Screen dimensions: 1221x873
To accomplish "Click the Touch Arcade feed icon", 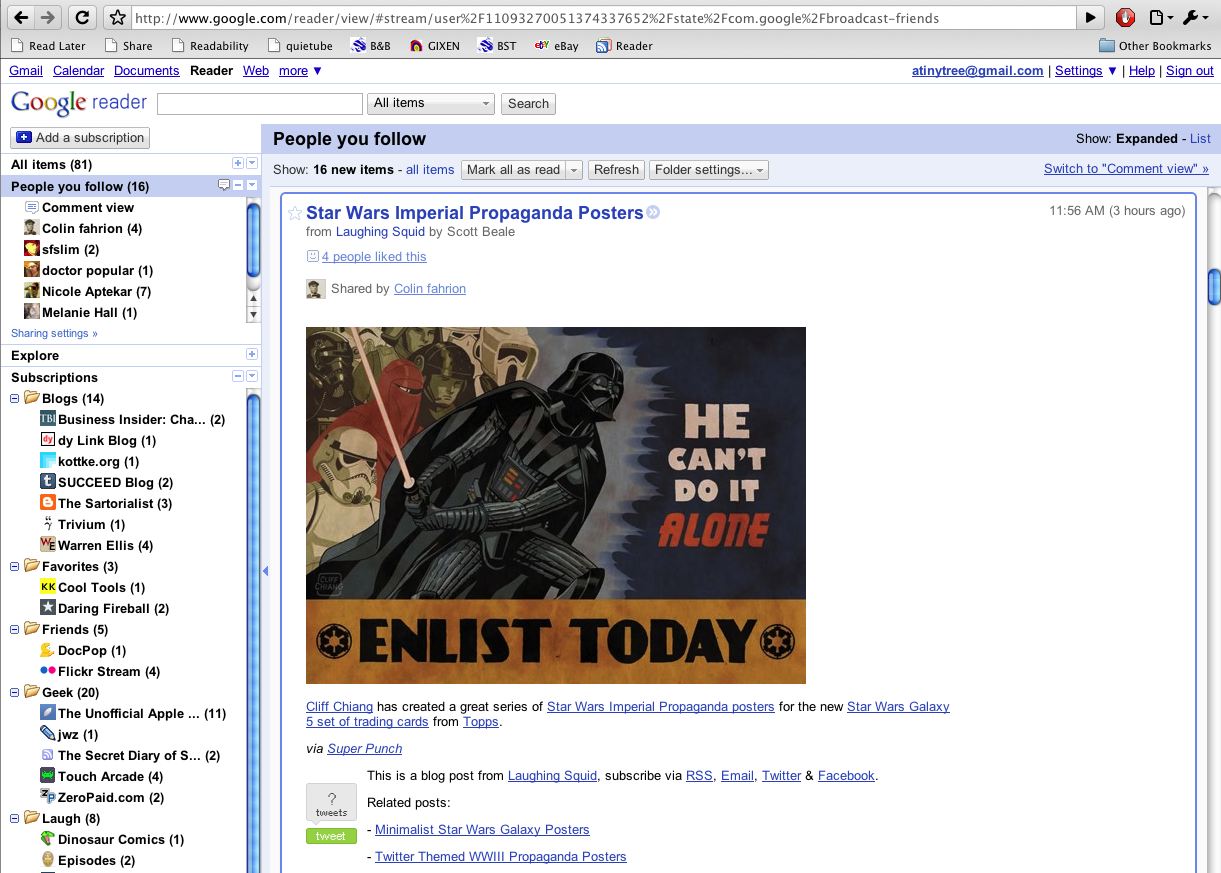I will tap(48, 776).
